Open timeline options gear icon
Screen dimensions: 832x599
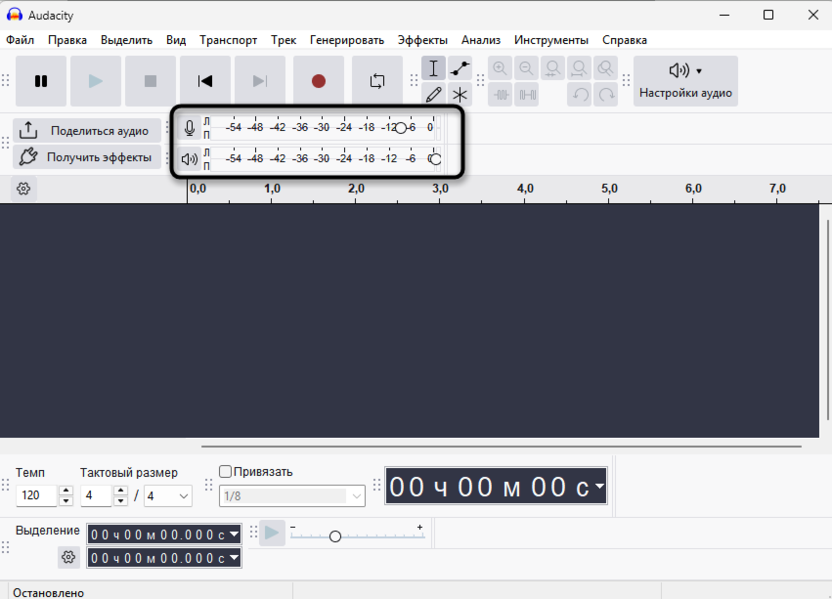(x=24, y=189)
